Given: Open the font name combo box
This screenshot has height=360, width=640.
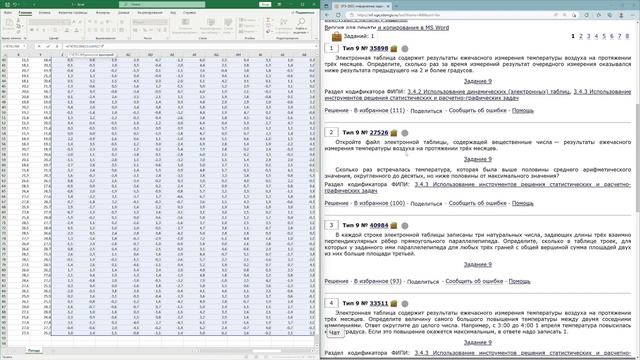Looking at the screenshot, I should pyautogui.click(x=47, y=22).
